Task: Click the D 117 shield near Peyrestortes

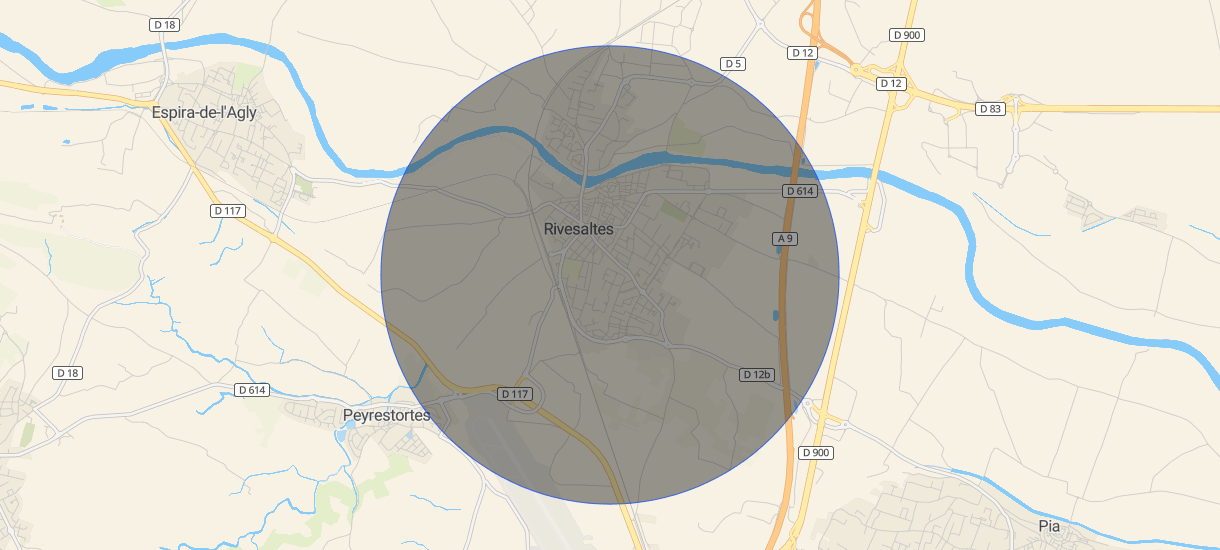Action: pos(514,395)
